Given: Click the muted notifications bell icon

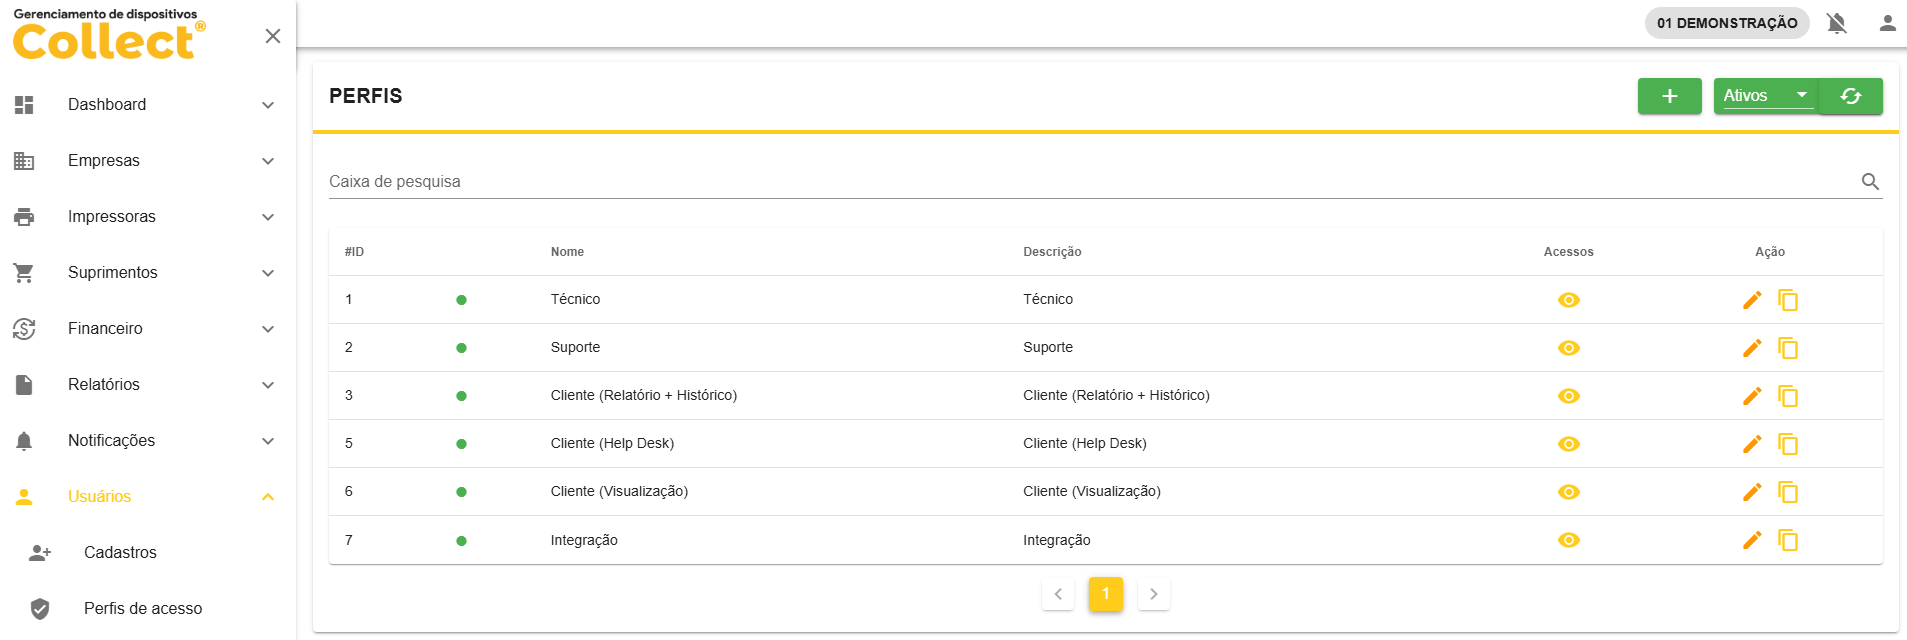Looking at the screenshot, I should pyautogui.click(x=1836, y=23).
